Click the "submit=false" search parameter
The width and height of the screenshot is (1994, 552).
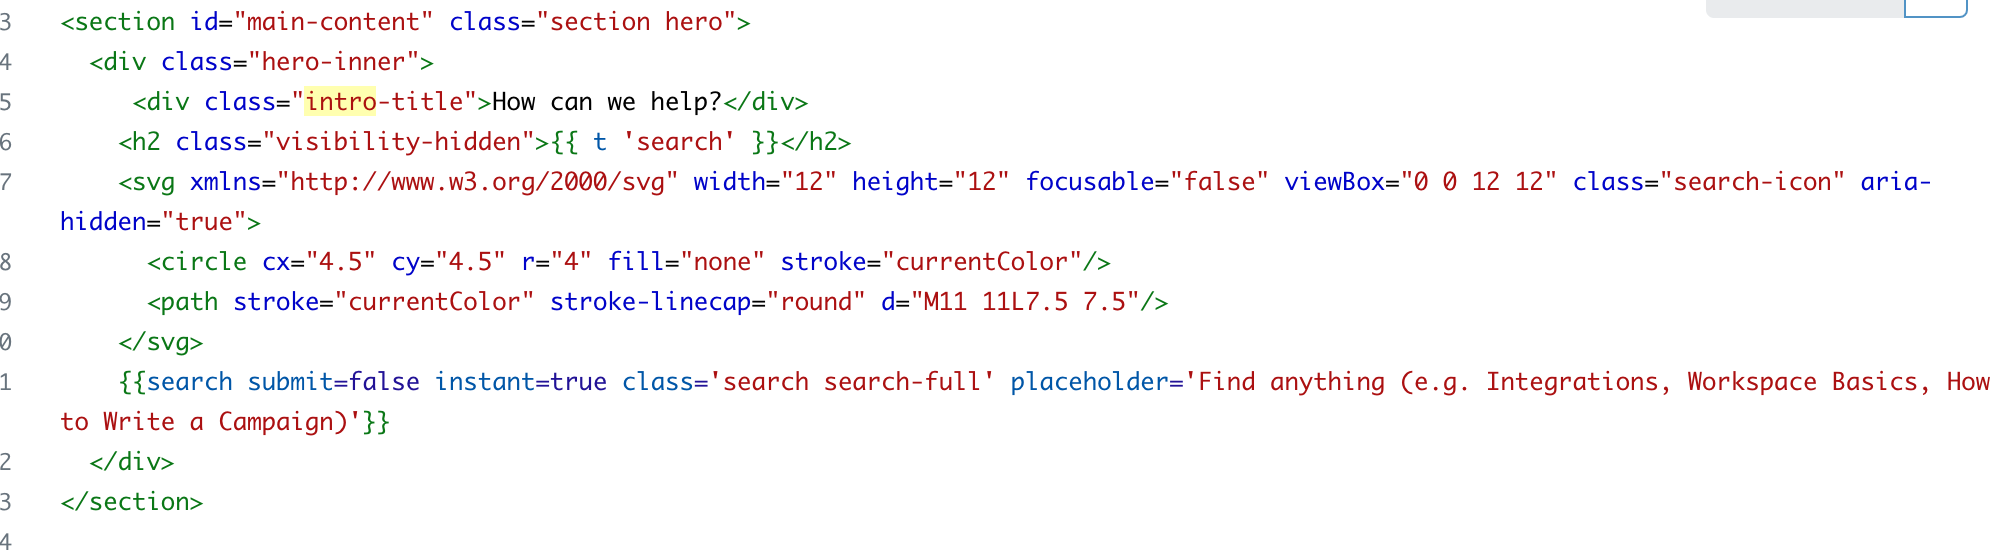pos(333,382)
